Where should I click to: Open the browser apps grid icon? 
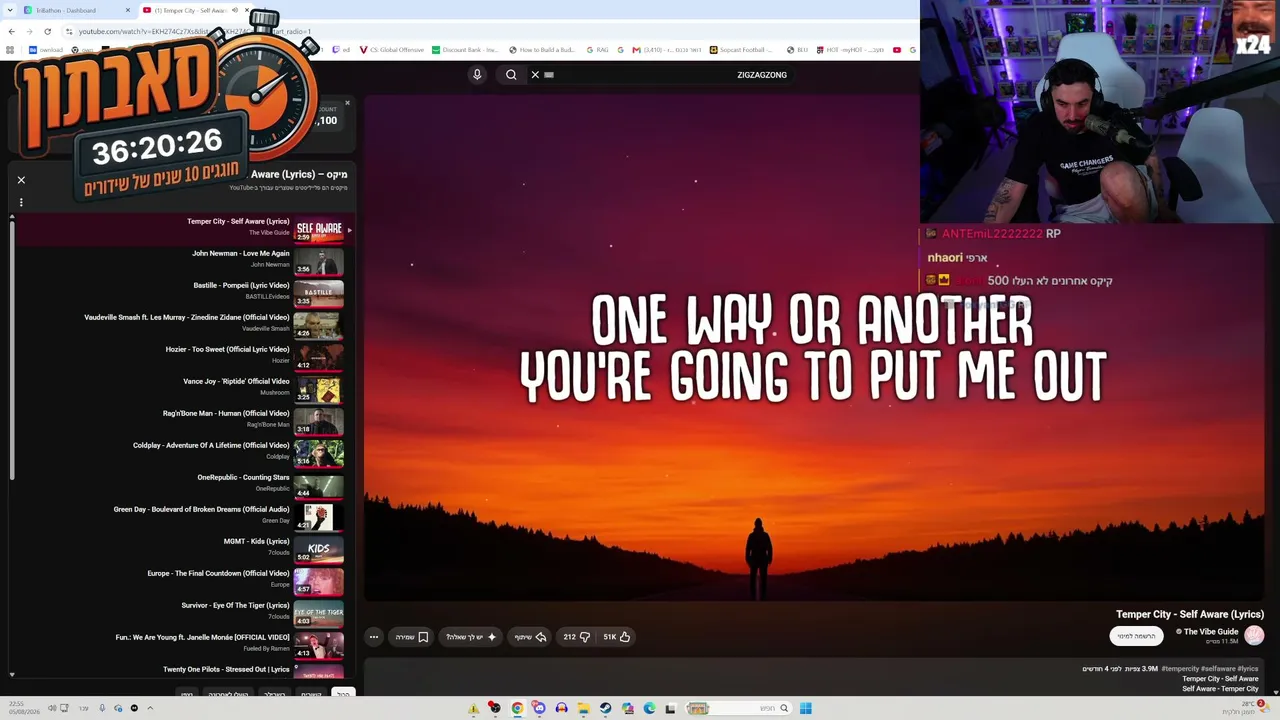tap(10, 50)
